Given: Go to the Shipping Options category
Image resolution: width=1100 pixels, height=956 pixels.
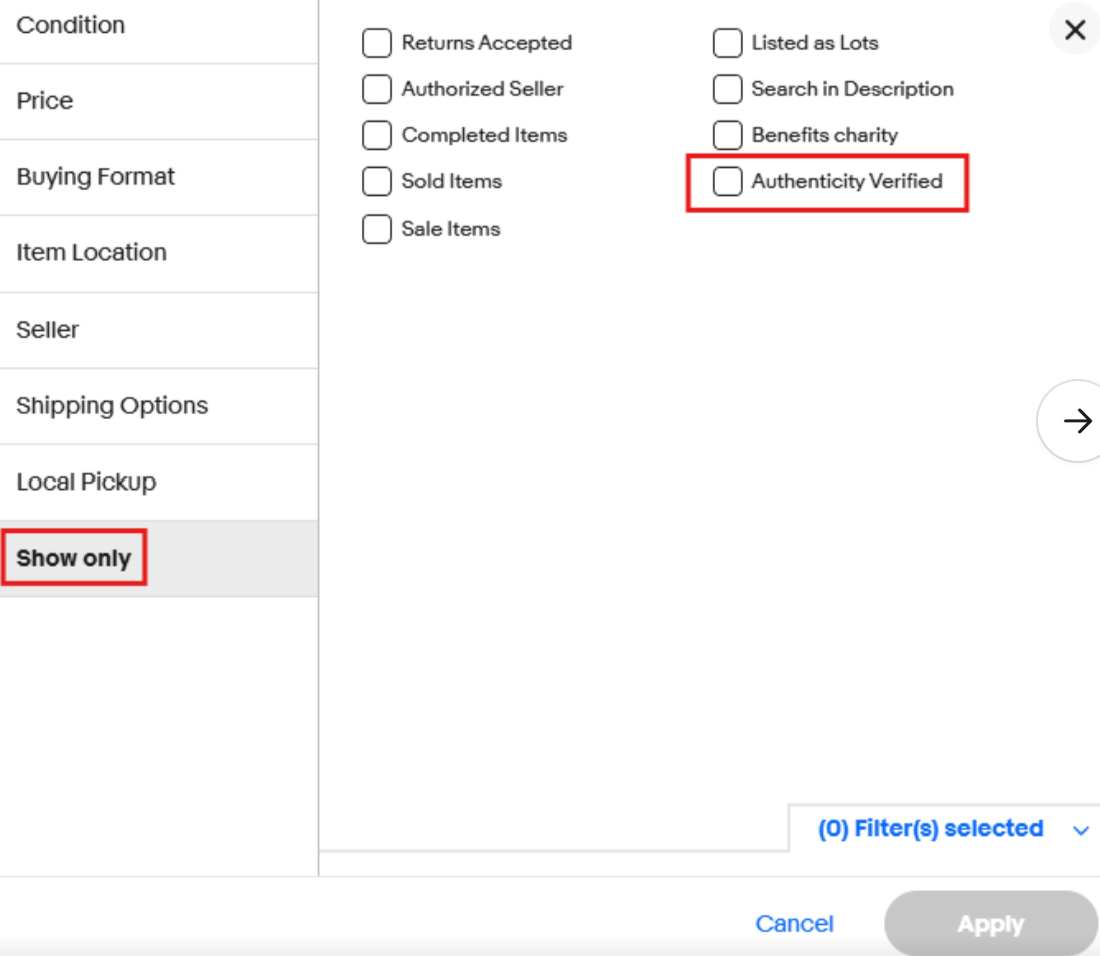Looking at the screenshot, I should click(x=112, y=406).
